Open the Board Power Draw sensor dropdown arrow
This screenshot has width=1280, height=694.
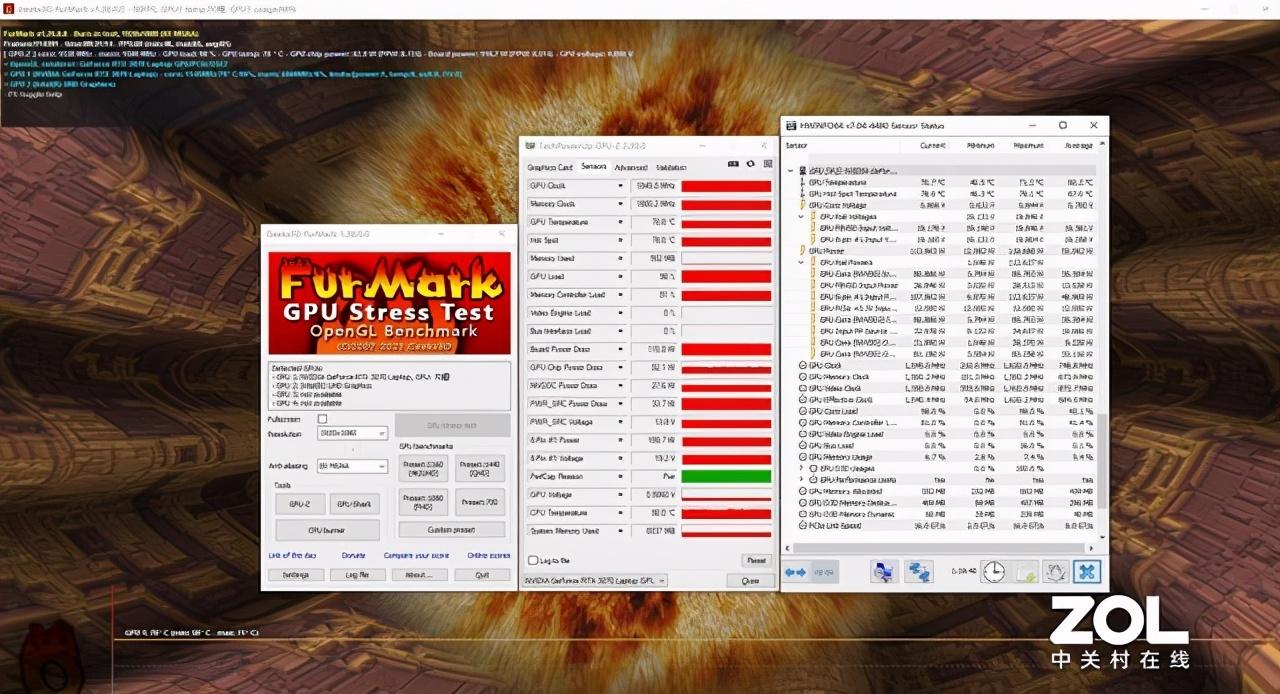pos(620,349)
